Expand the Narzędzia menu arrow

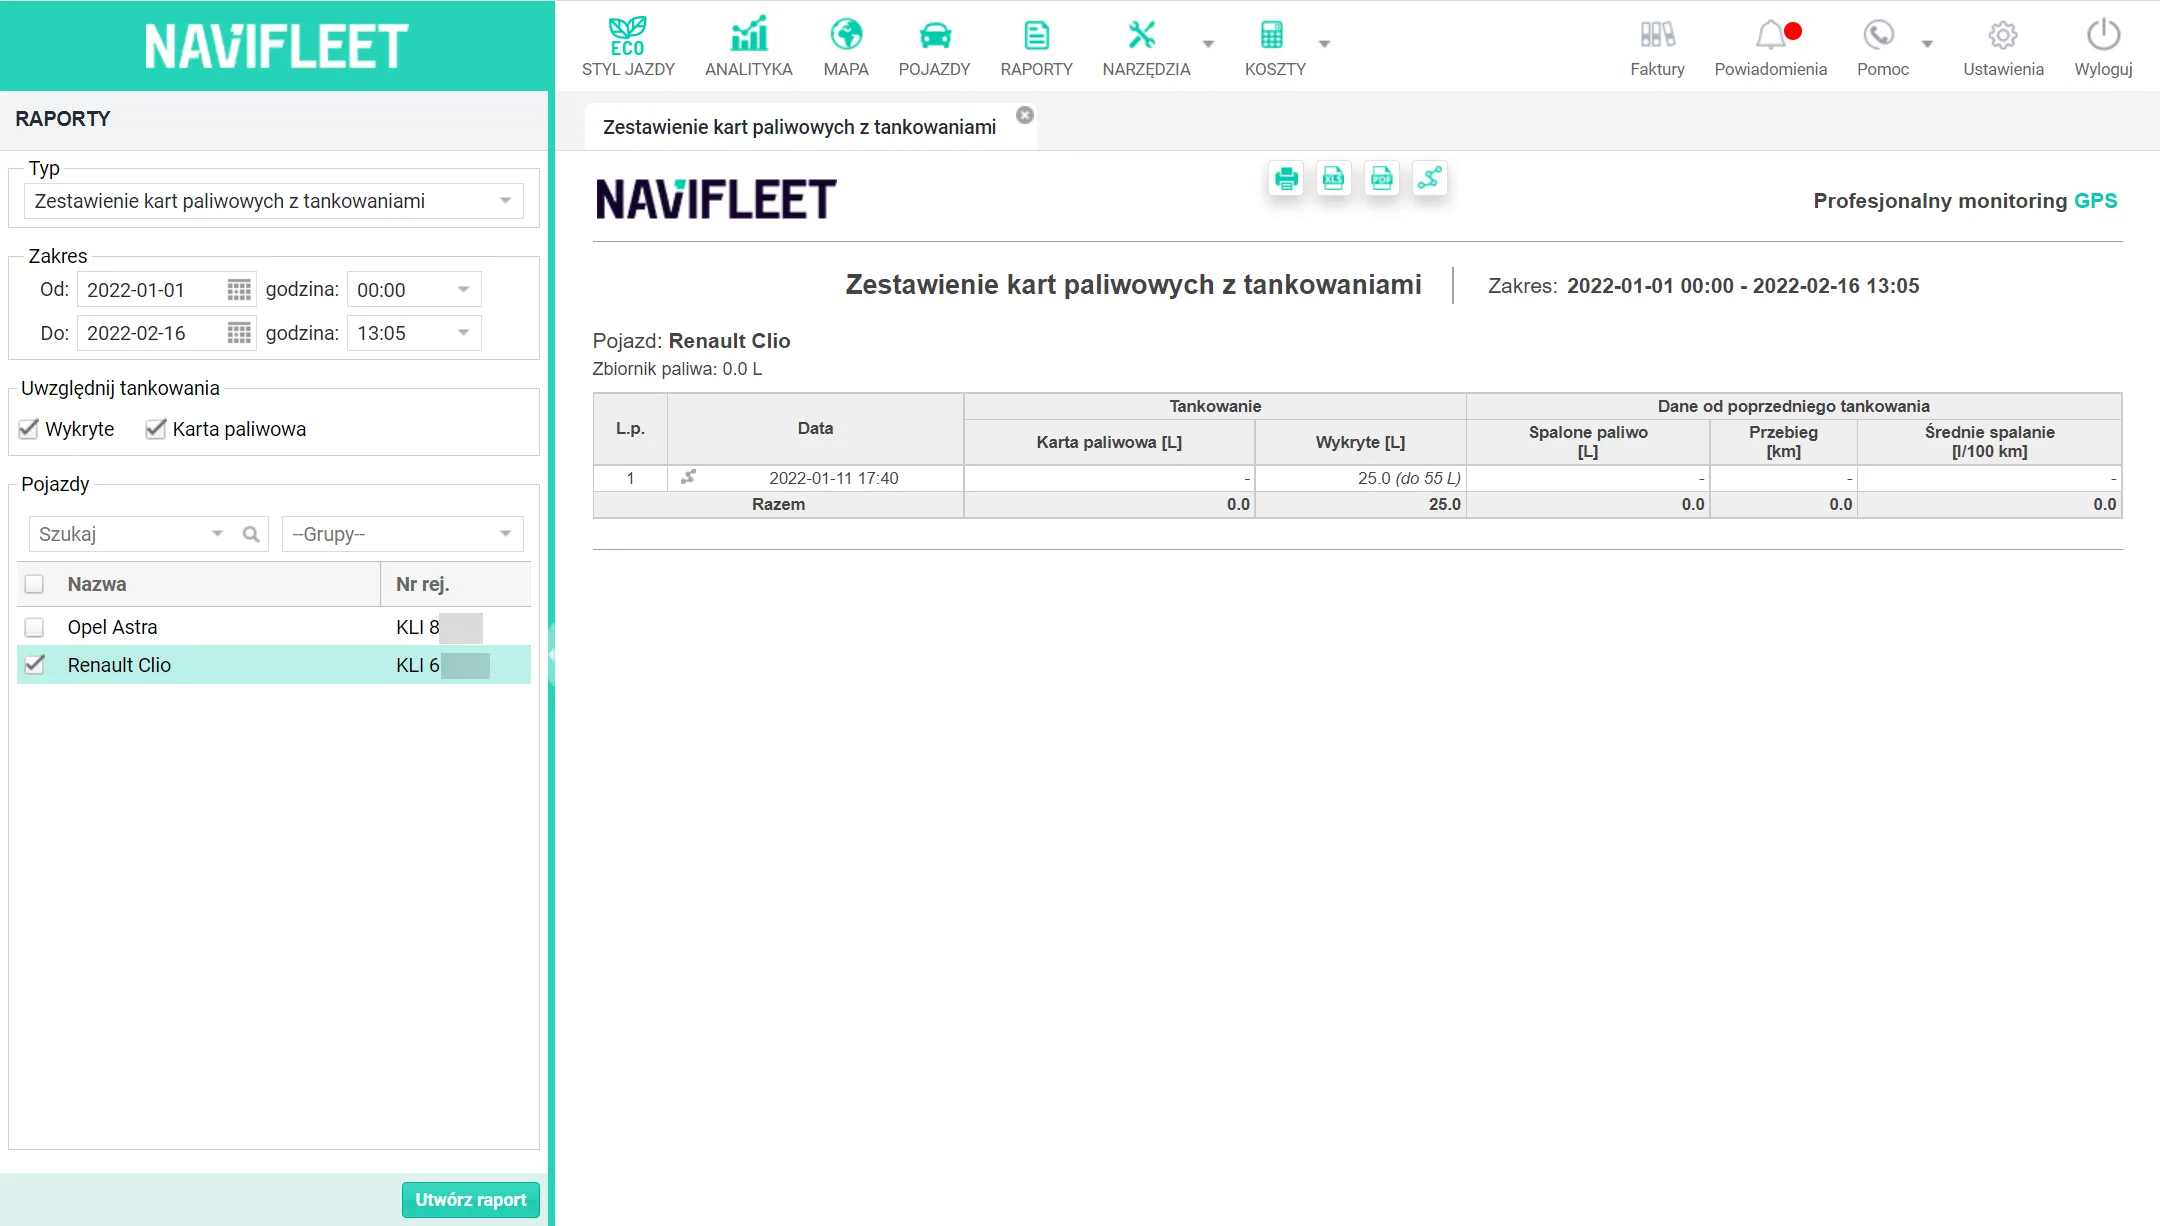(1208, 44)
